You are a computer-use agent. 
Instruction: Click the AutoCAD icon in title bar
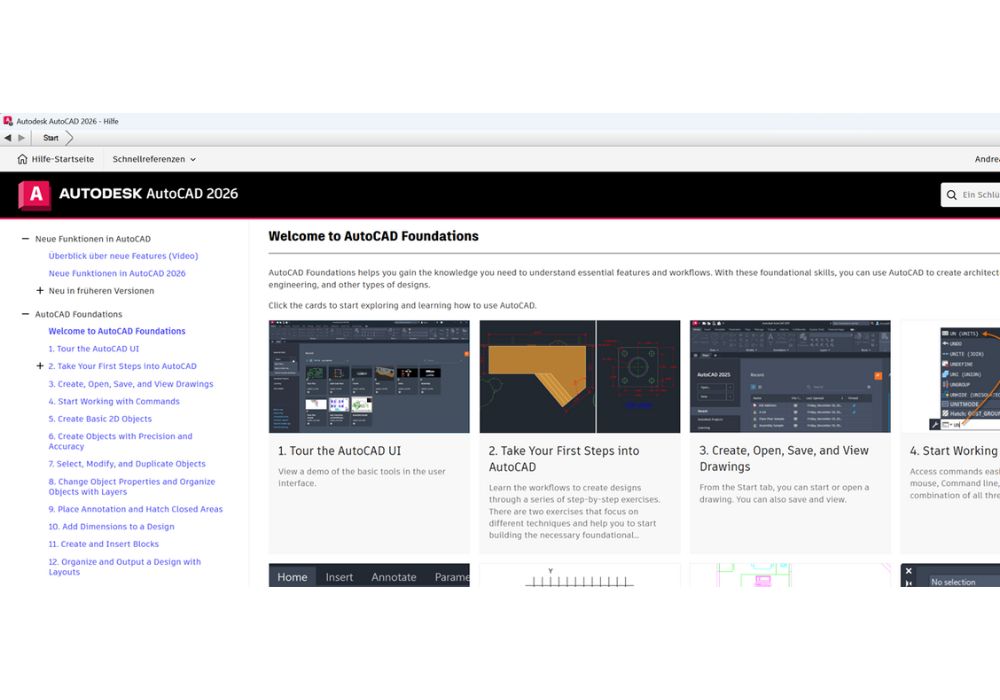[8, 121]
